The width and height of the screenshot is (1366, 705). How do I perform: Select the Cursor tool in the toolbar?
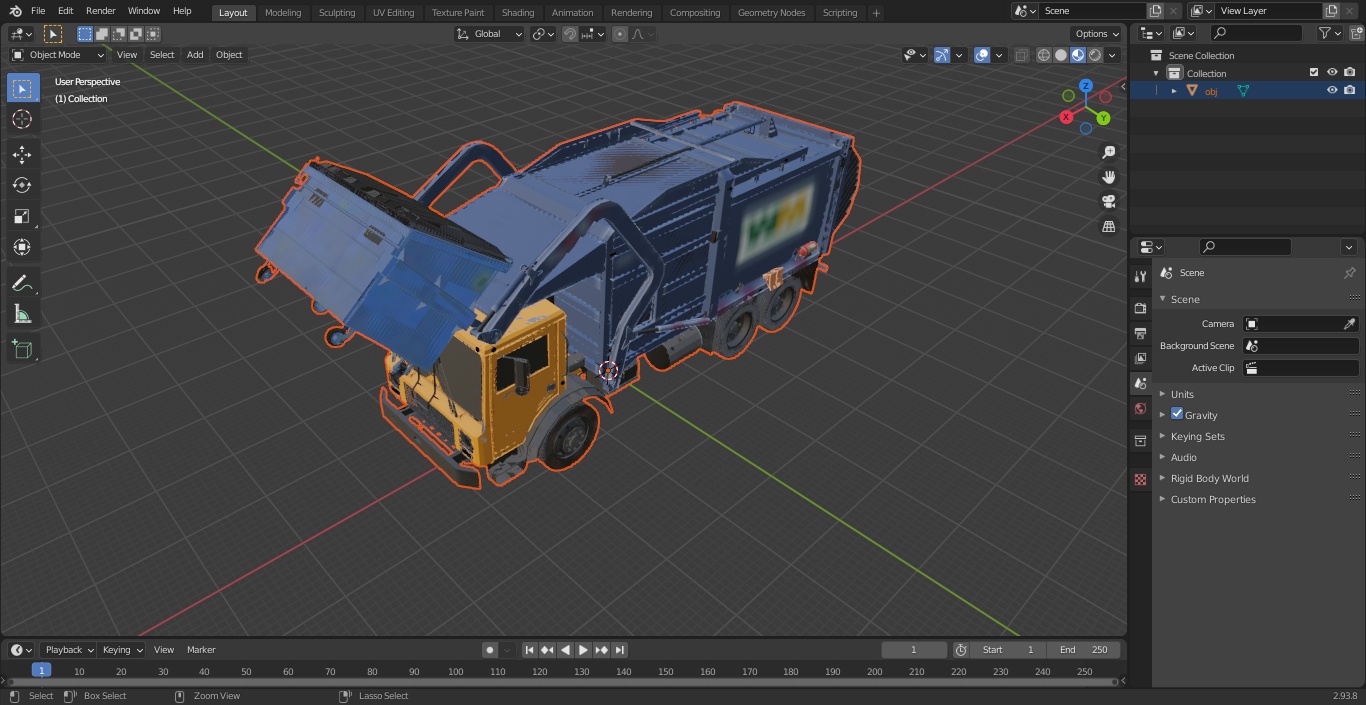click(22, 119)
